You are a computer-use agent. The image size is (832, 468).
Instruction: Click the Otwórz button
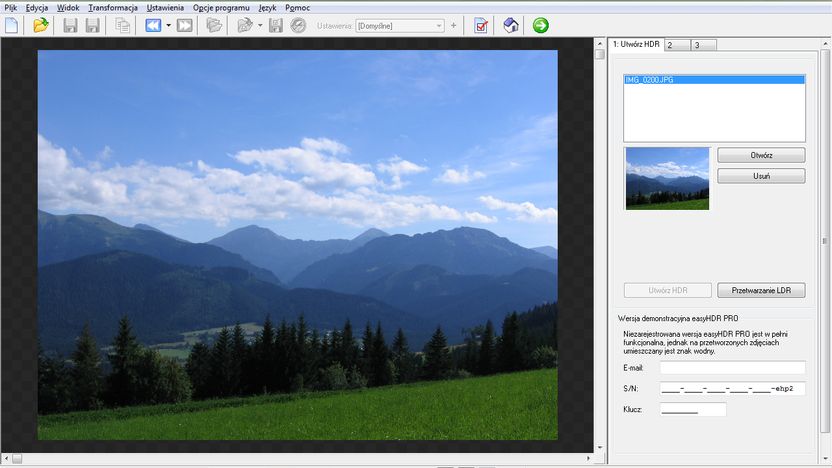pos(761,155)
